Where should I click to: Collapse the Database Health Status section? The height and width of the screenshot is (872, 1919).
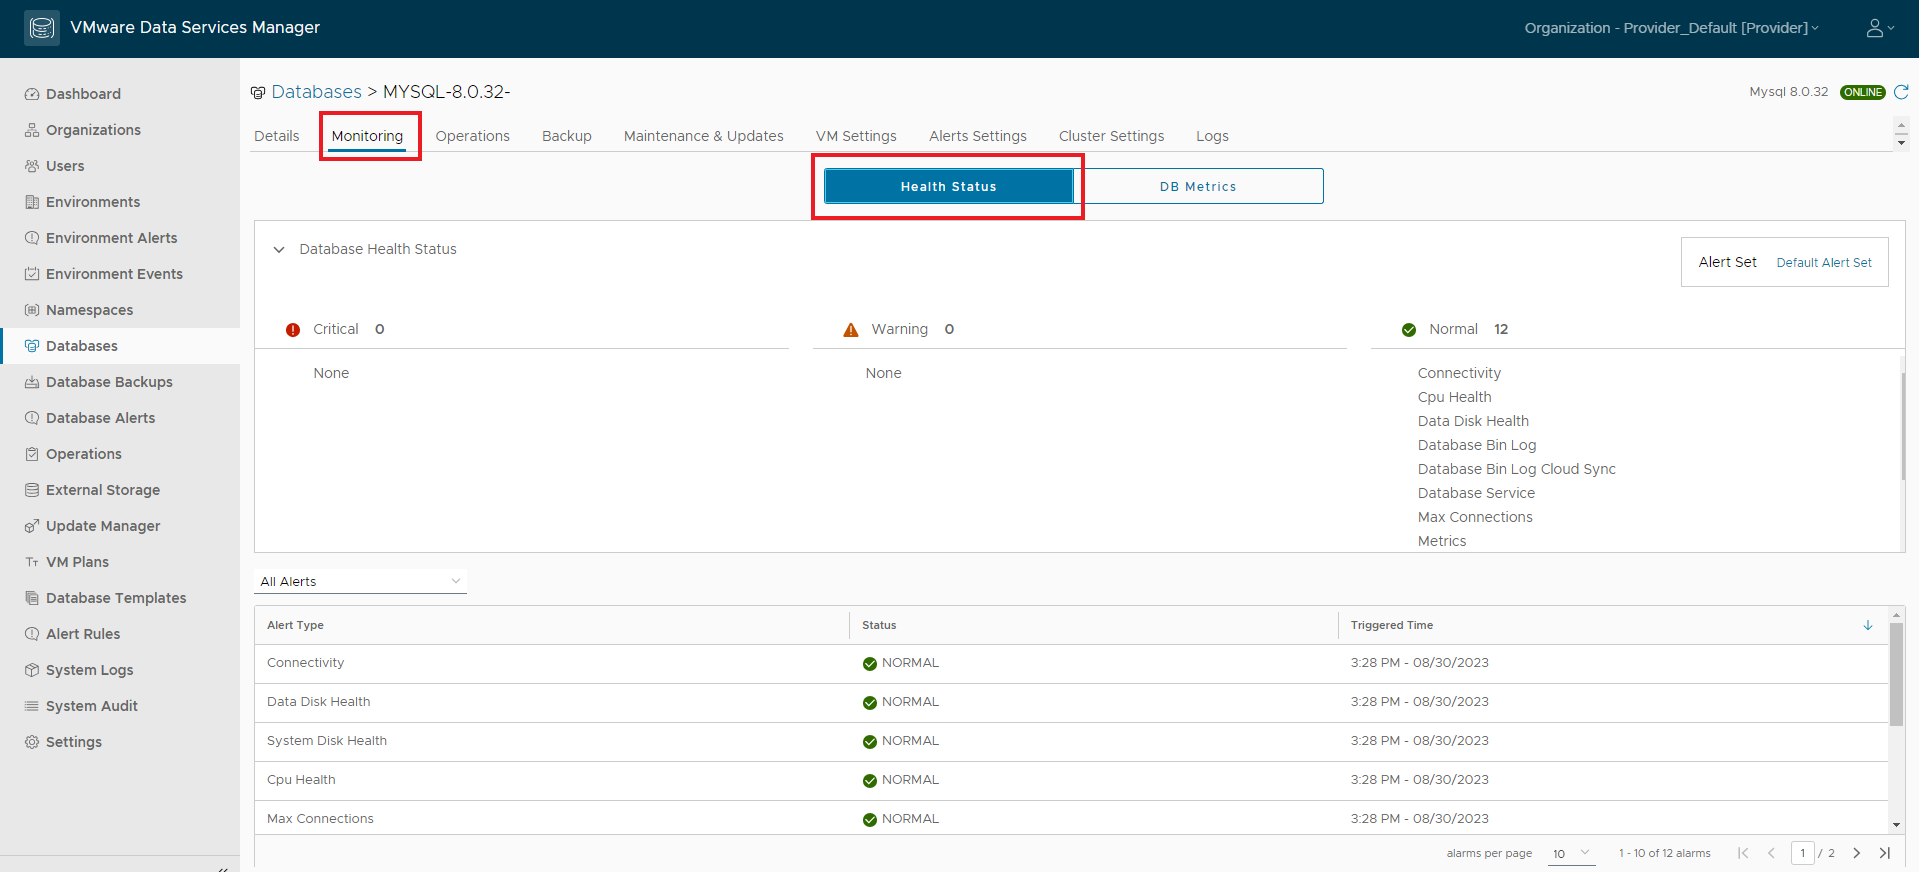[279, 249]
